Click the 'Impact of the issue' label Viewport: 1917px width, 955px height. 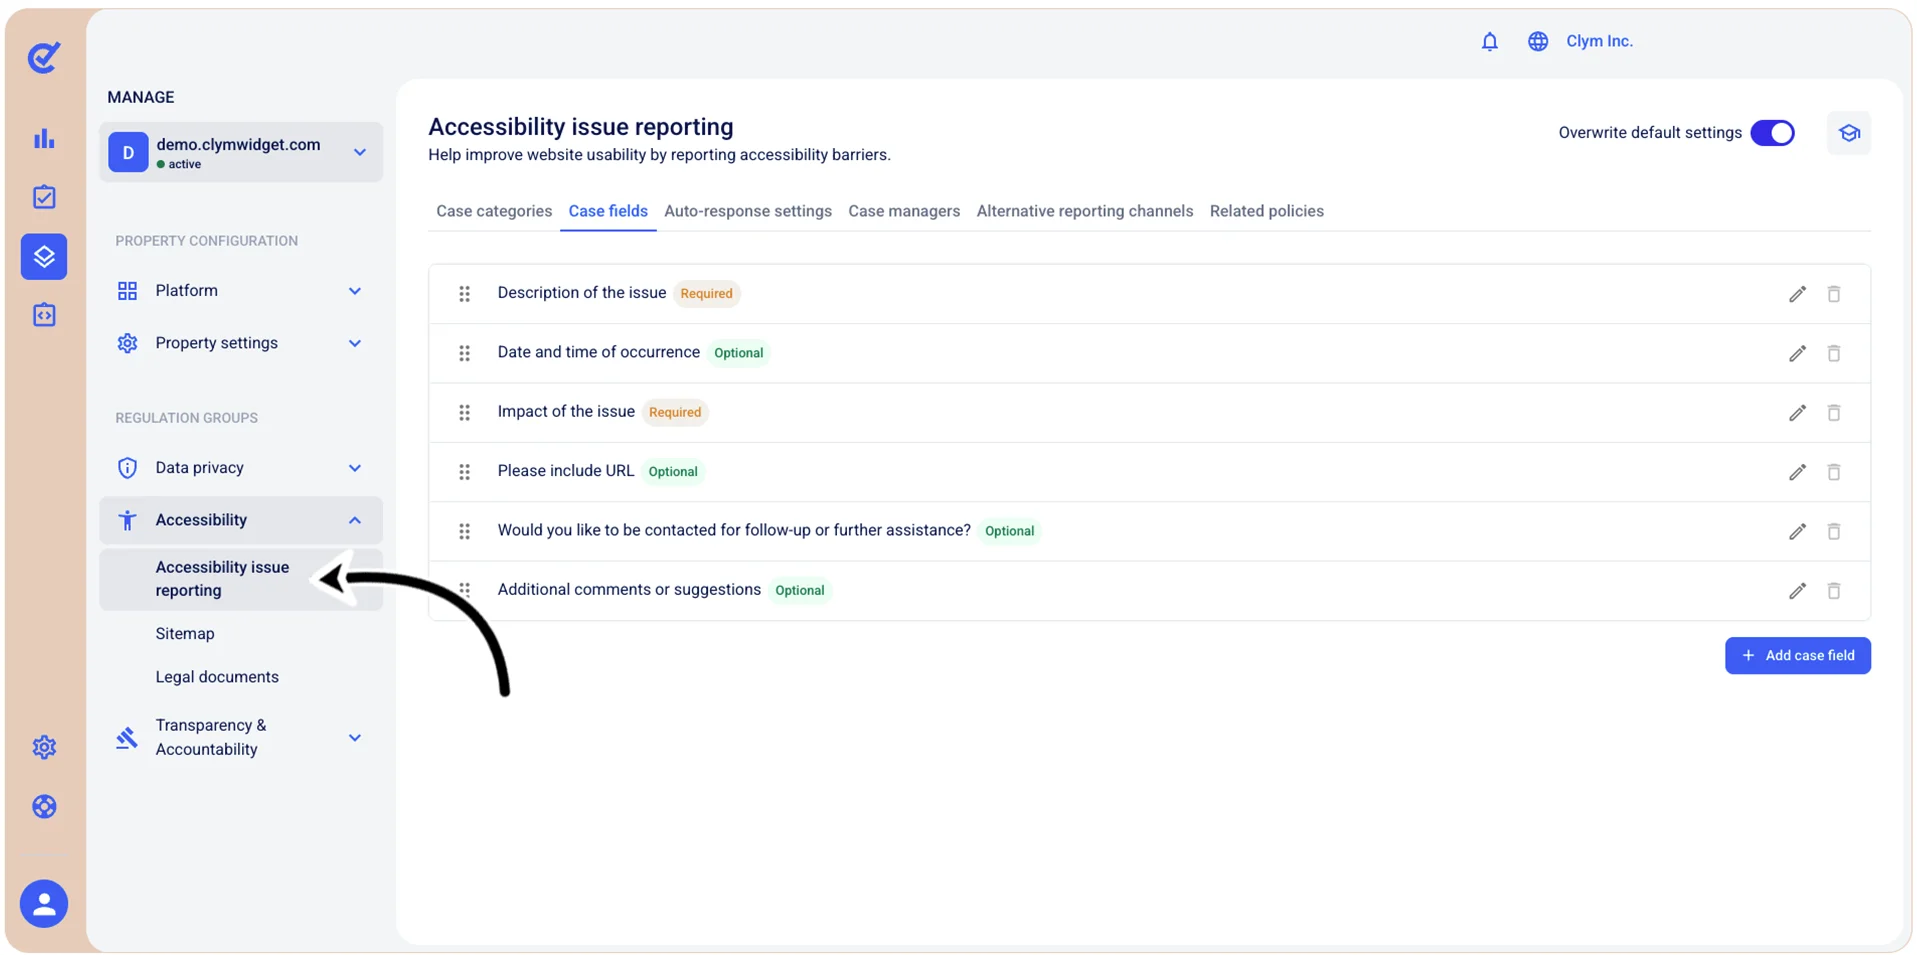(566, 411)
